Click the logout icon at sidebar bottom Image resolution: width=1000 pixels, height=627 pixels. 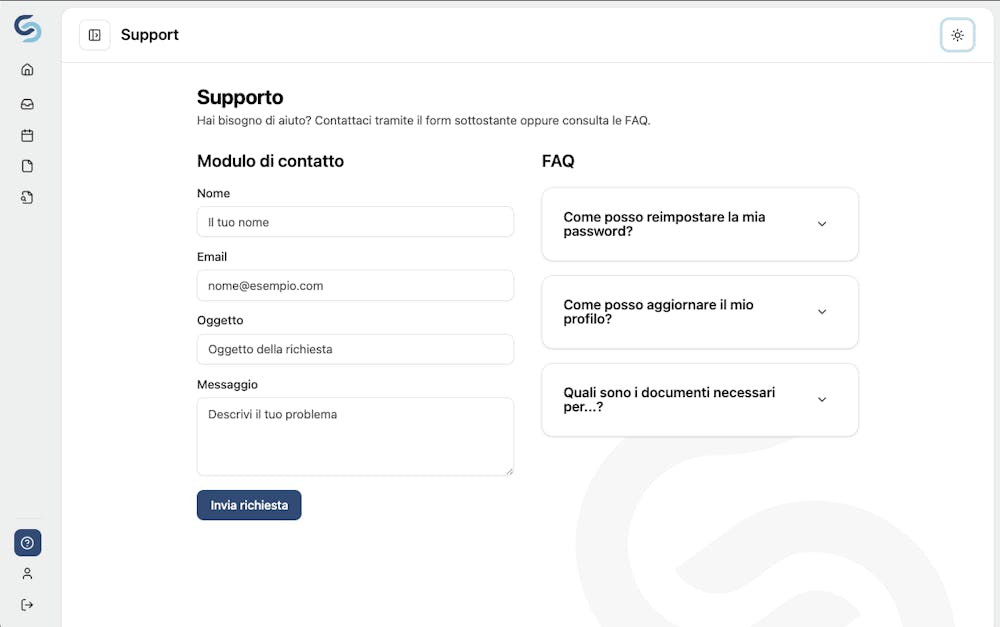coord(27,604)
